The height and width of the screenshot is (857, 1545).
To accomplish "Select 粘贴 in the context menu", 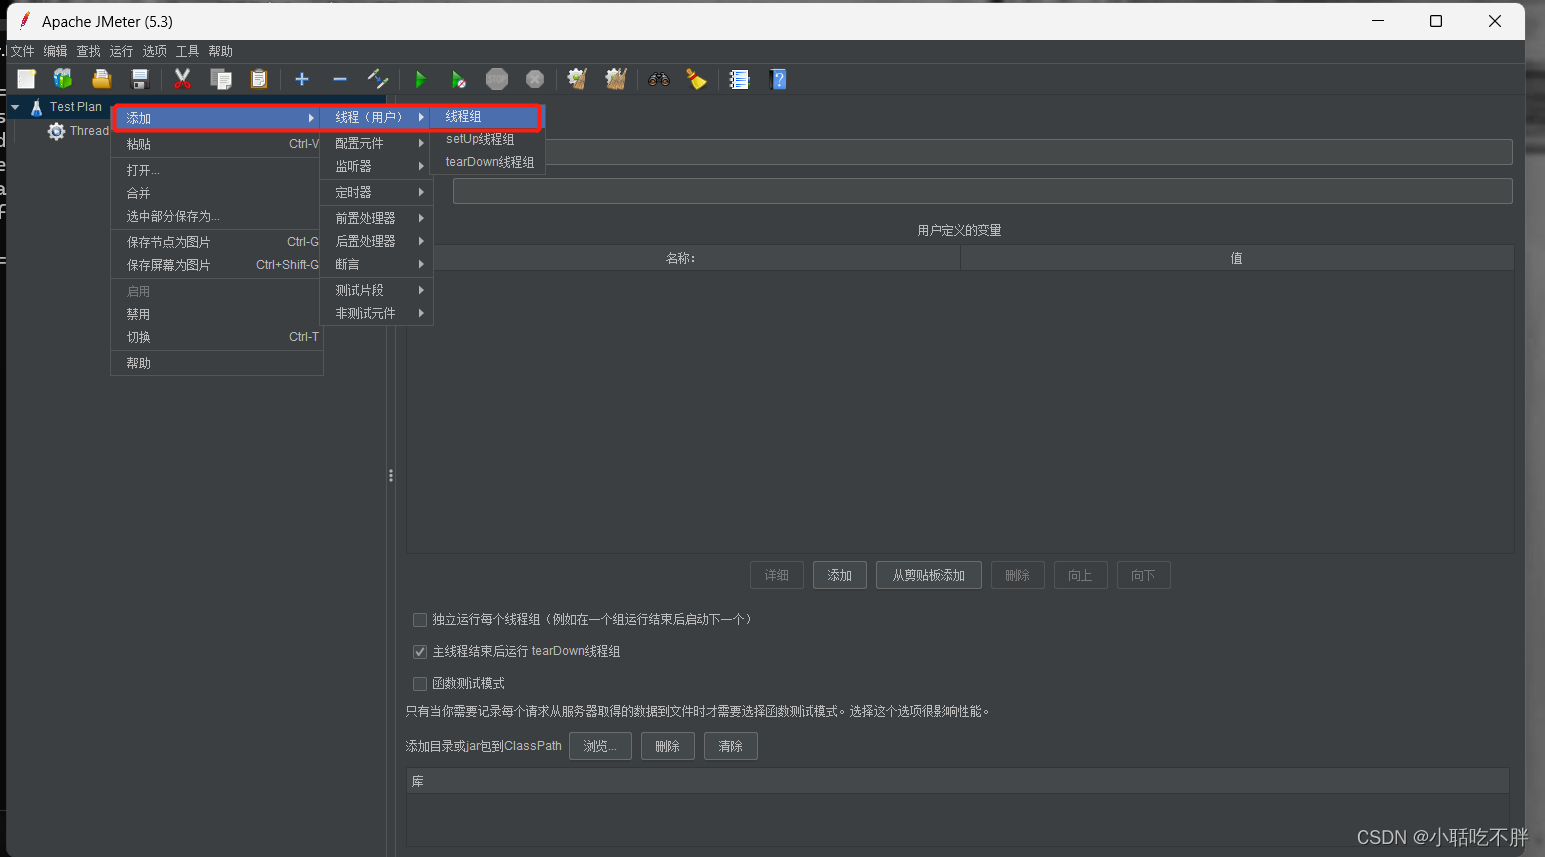I will click(x=217, y=145).
